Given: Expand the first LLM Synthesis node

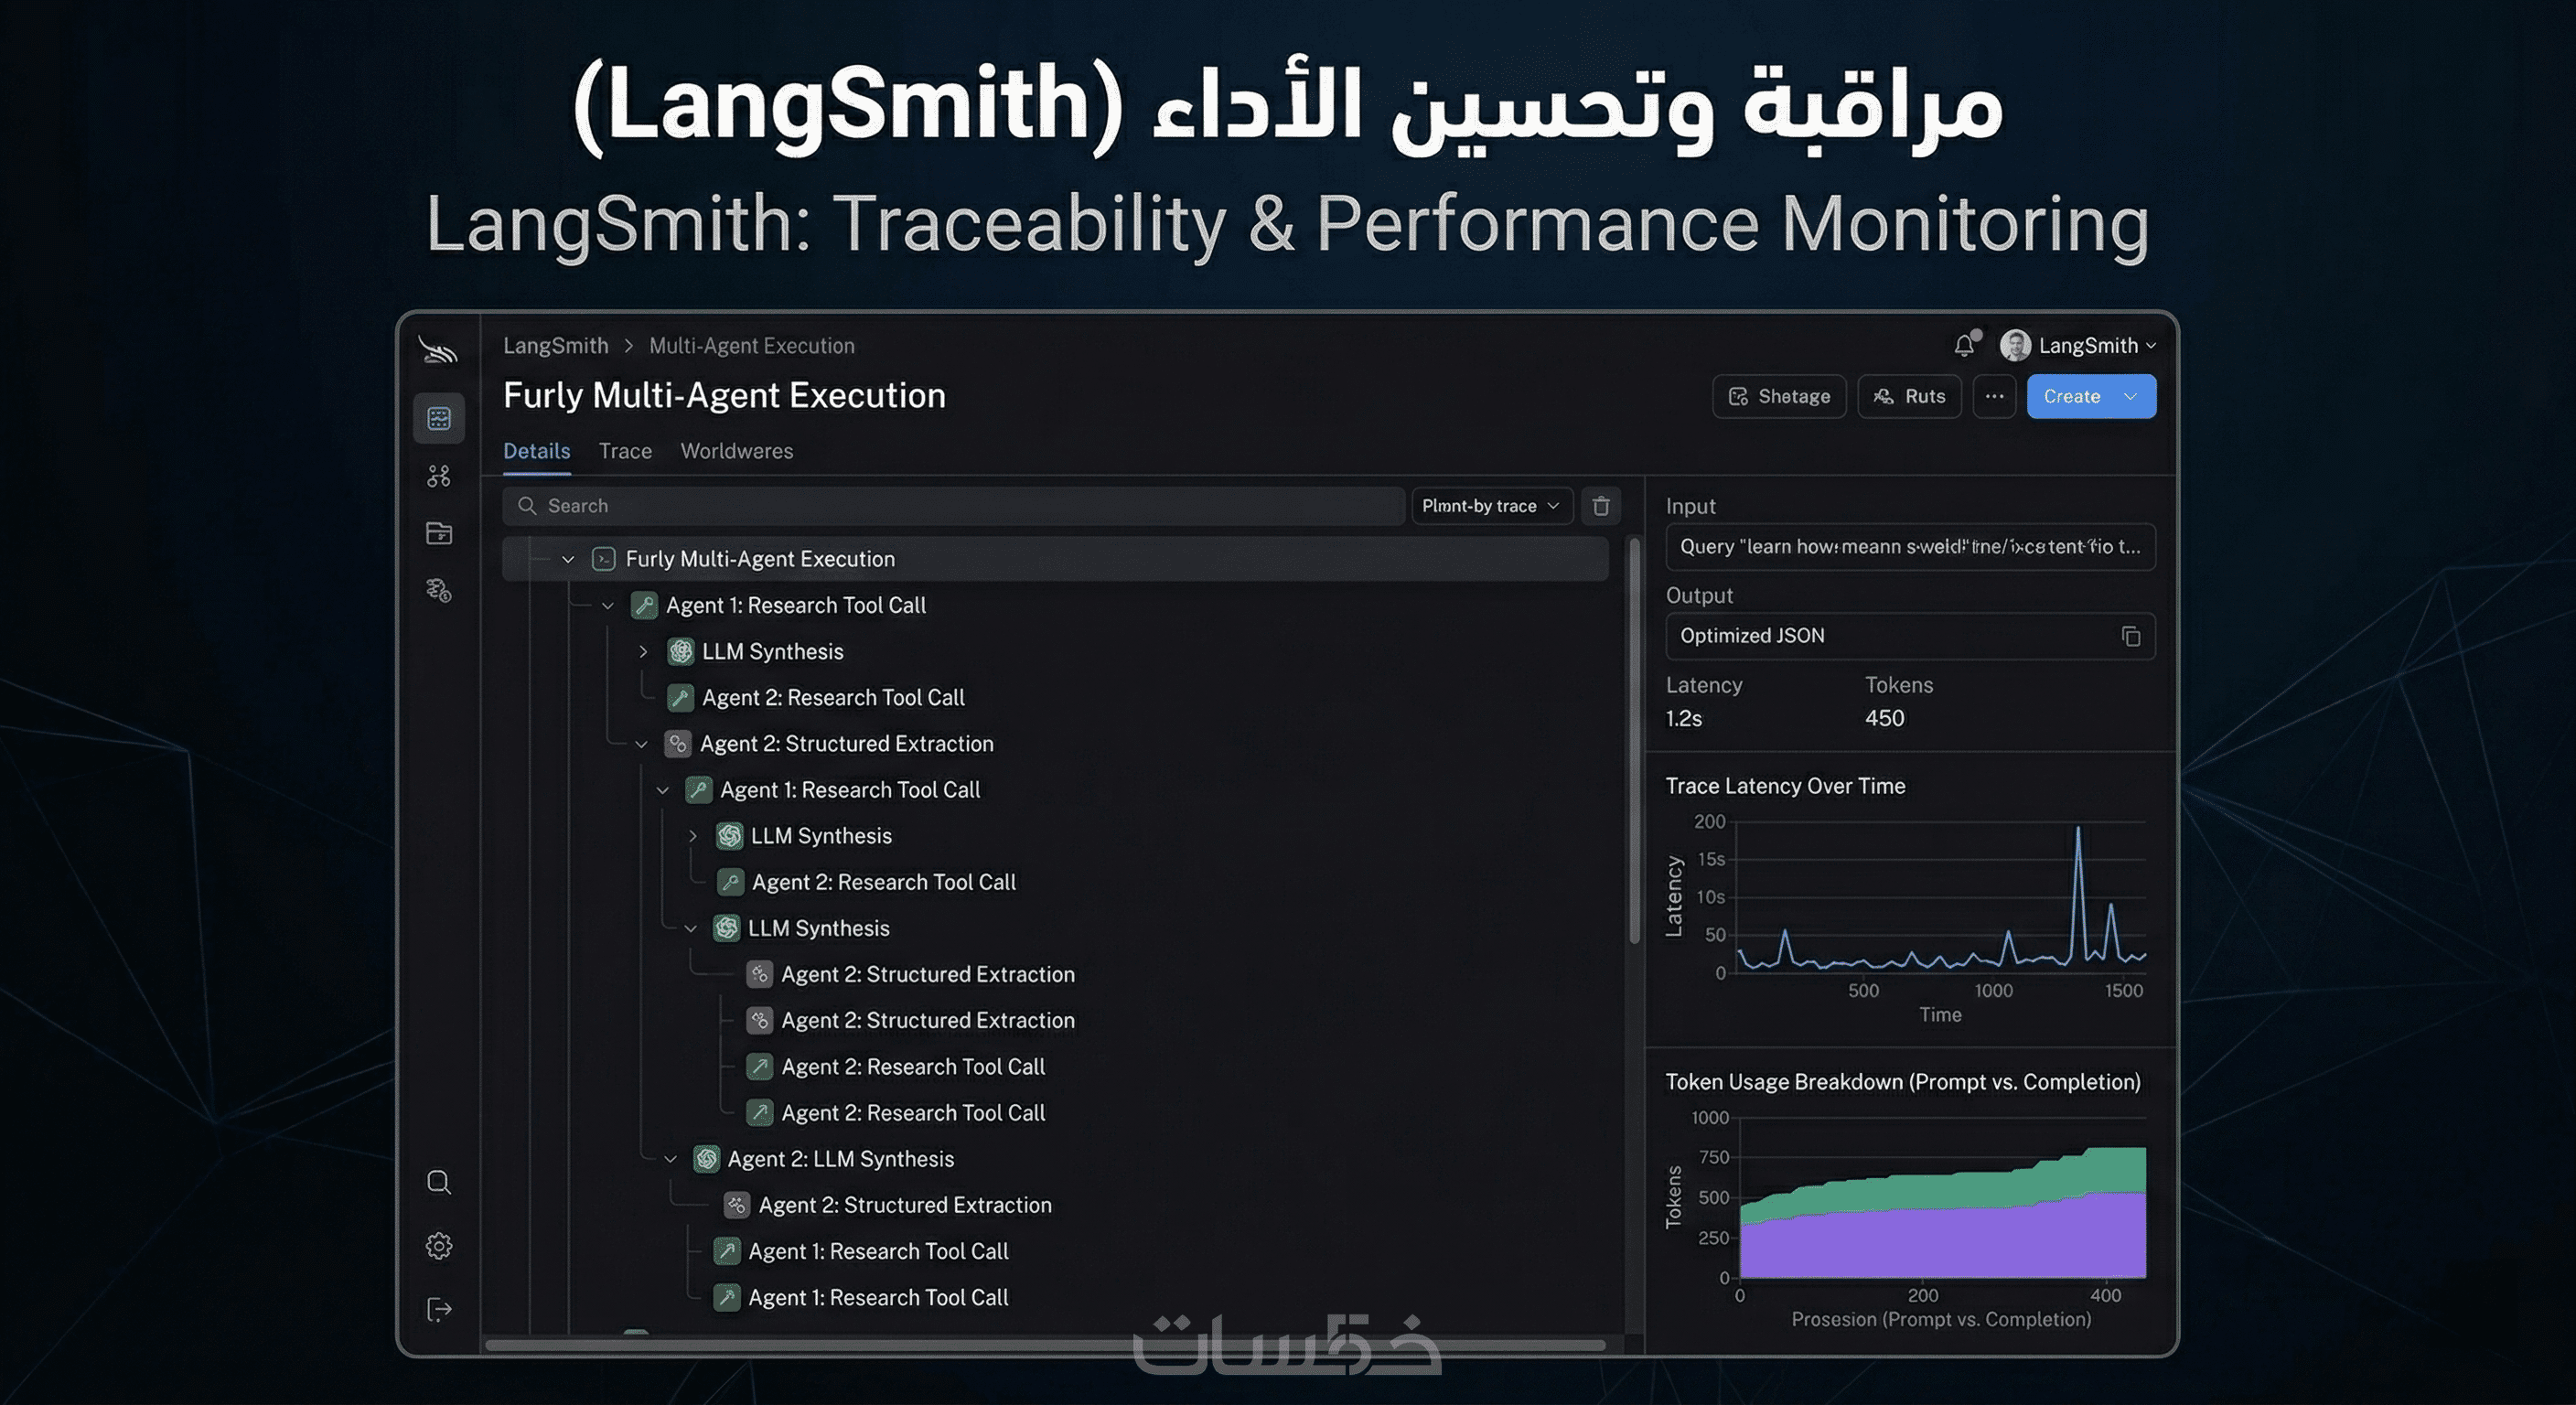Looking at the screenshot, I should [x=643, y=652].
